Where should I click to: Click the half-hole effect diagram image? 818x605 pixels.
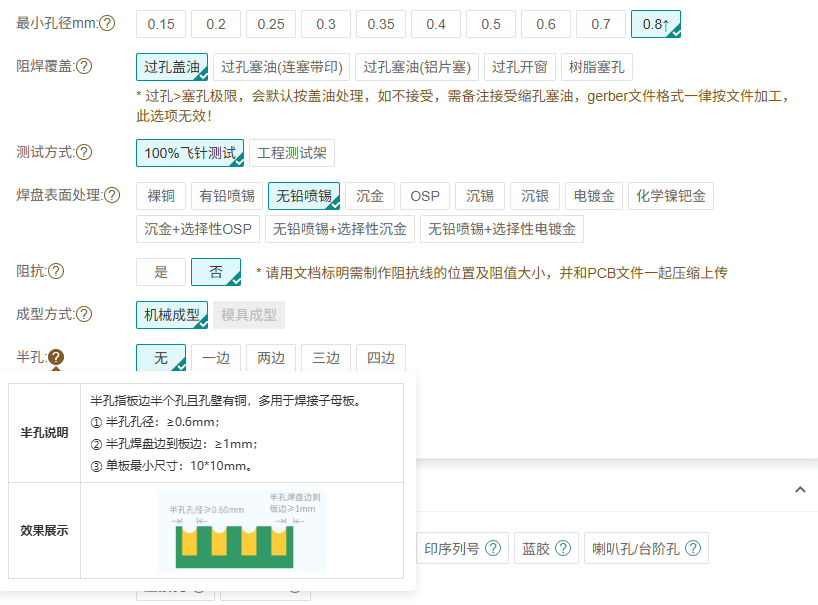[242, 530]
